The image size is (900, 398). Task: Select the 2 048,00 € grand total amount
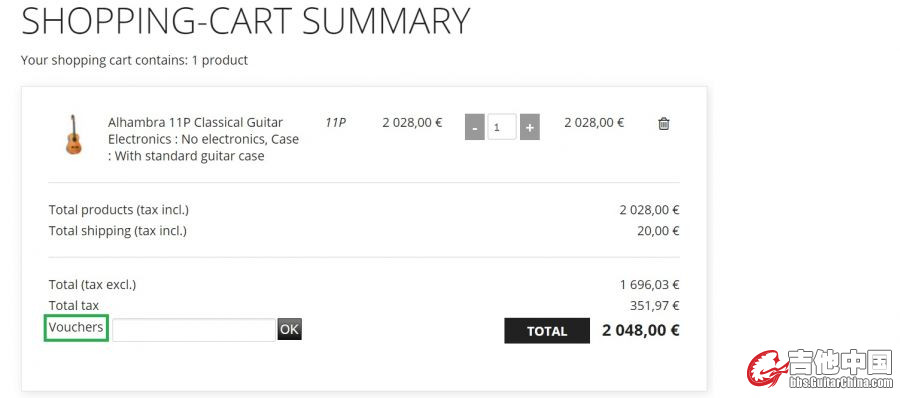coord(641,330)
